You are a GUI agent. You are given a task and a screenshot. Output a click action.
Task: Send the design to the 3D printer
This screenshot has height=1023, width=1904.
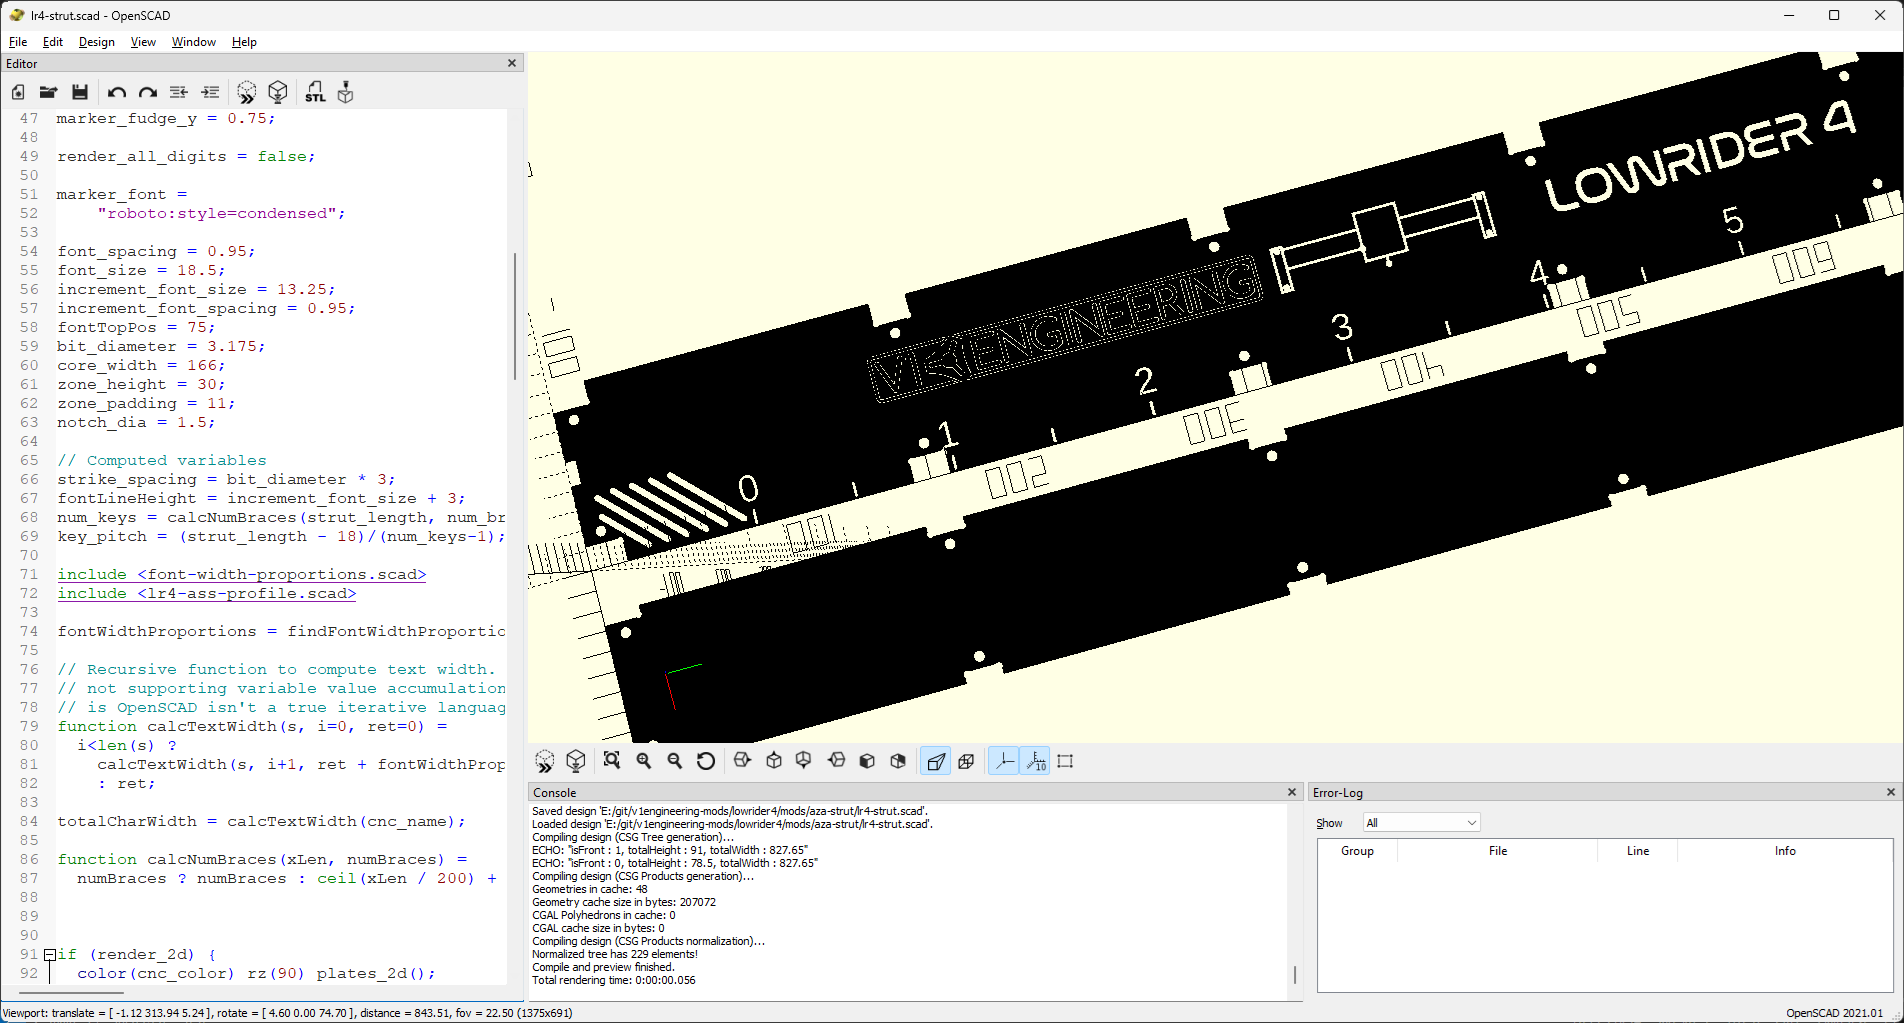(346, 92)
